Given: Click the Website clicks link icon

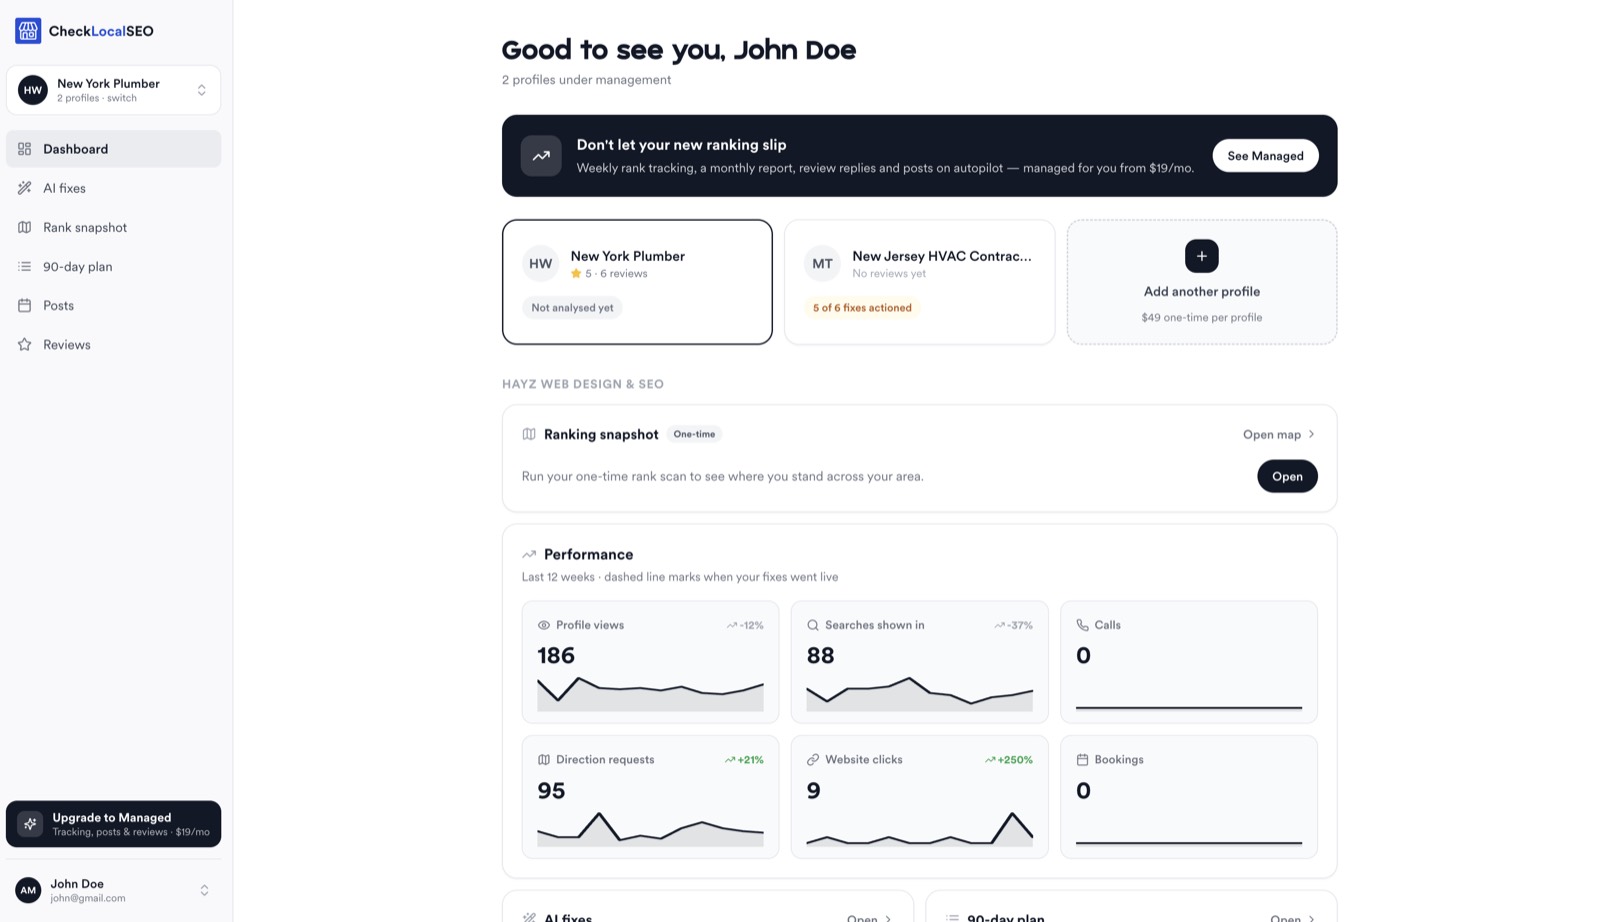Looking at the screenshot, I should (813, 760).
